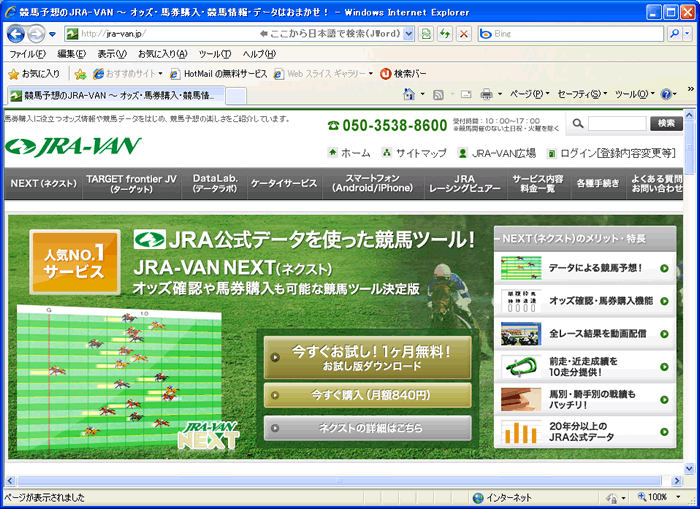
Task: Open the ファイル(F) menu
Action: [x=28, y=54]
